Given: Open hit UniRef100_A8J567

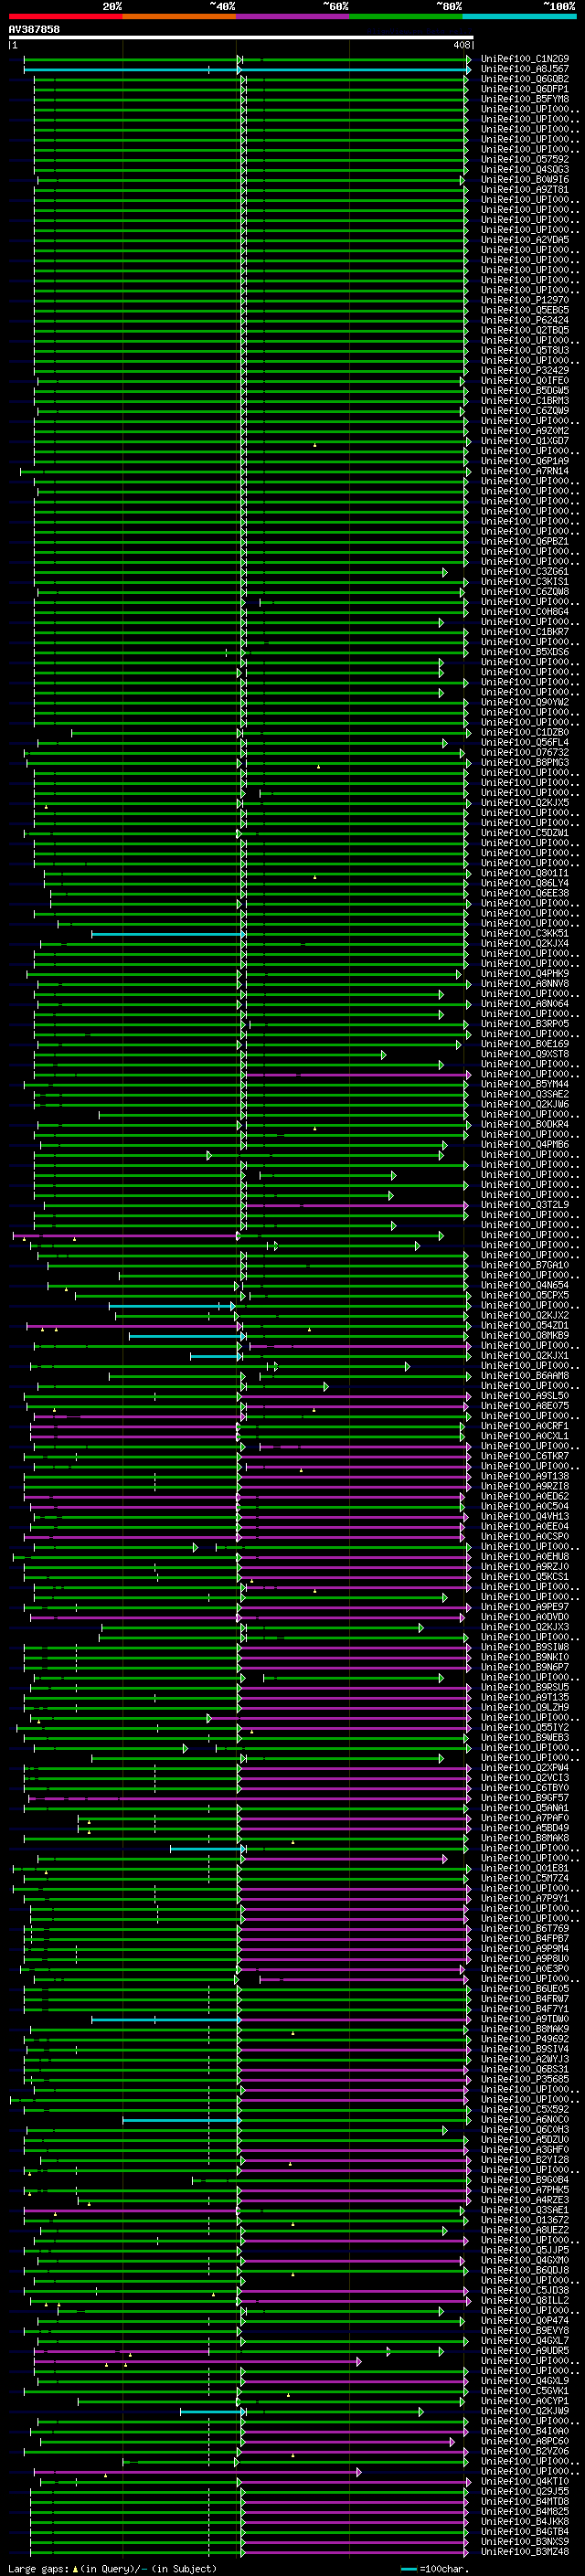Looking at the screenshot, I should coord(525,69).
